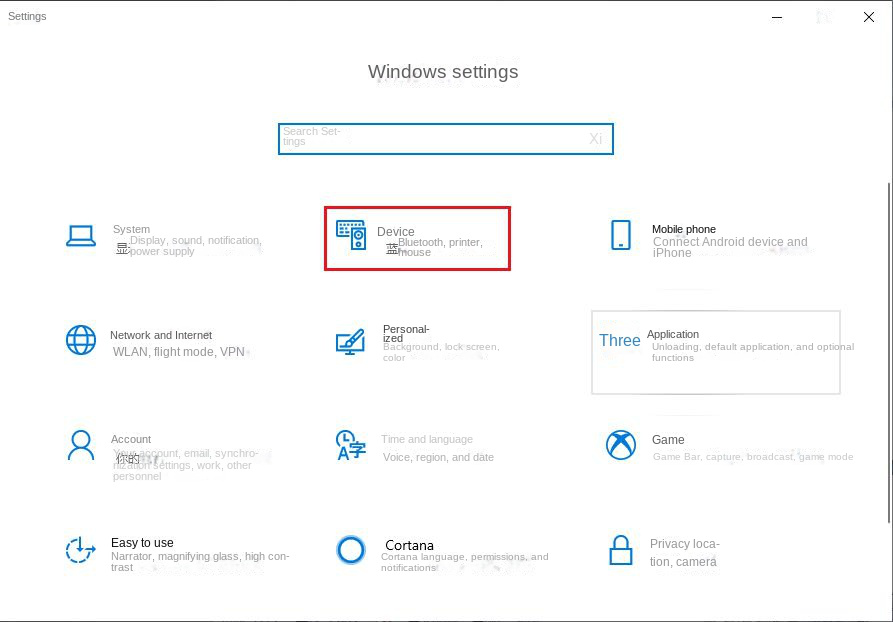Click the Mobile phone icon
Viewport: 893px width, 622px height.
coord(621,236)
